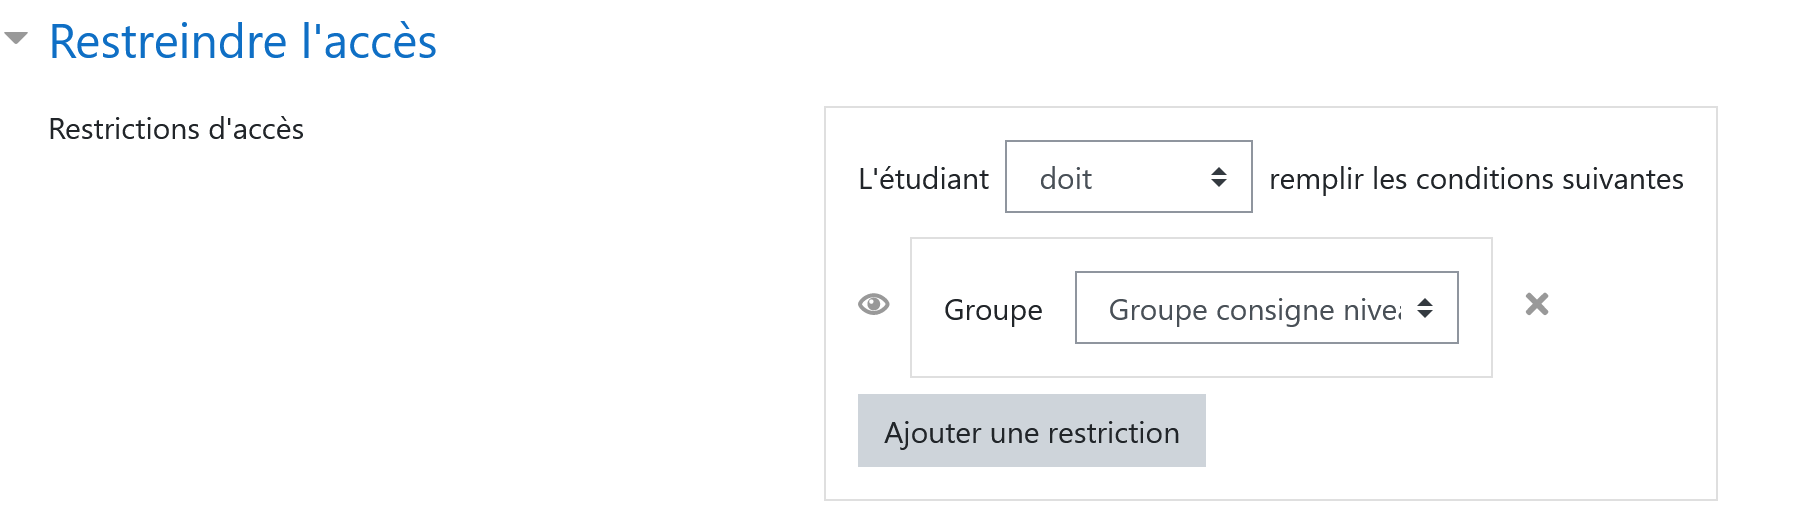This screenshot has height=530, width=1802.
Task: Click the up-down arrows of the doit selector
Action: tap(1218, 177)
